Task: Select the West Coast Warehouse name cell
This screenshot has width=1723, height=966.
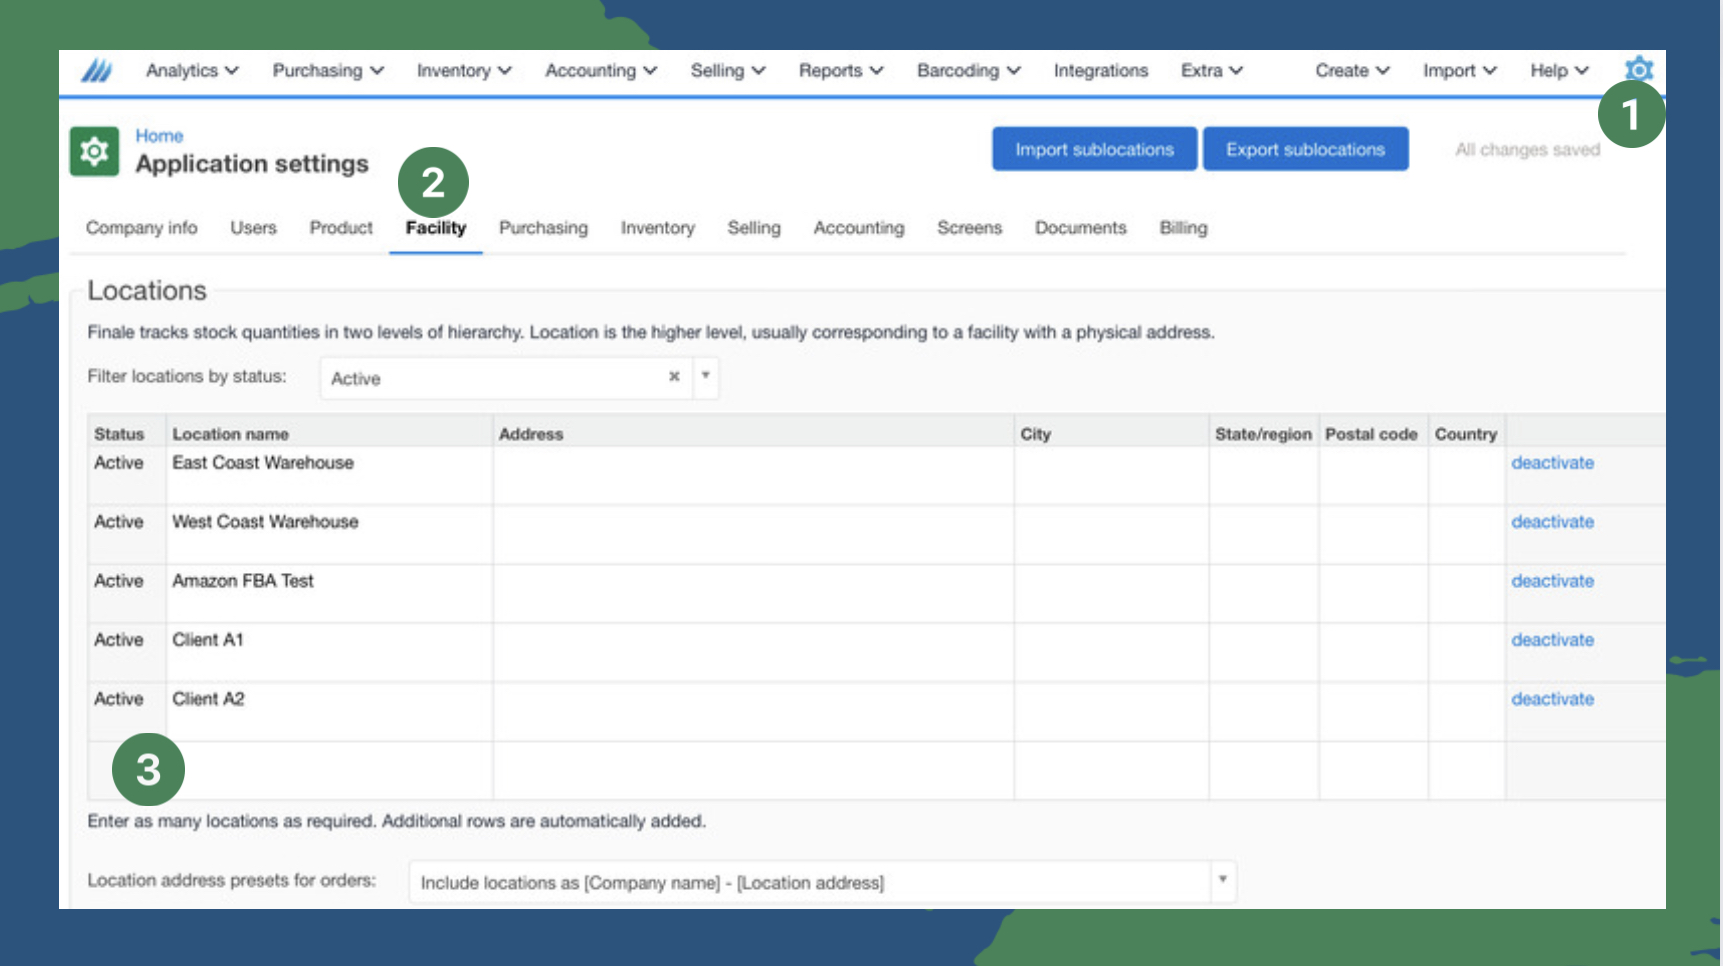Action: click(329, 534)
